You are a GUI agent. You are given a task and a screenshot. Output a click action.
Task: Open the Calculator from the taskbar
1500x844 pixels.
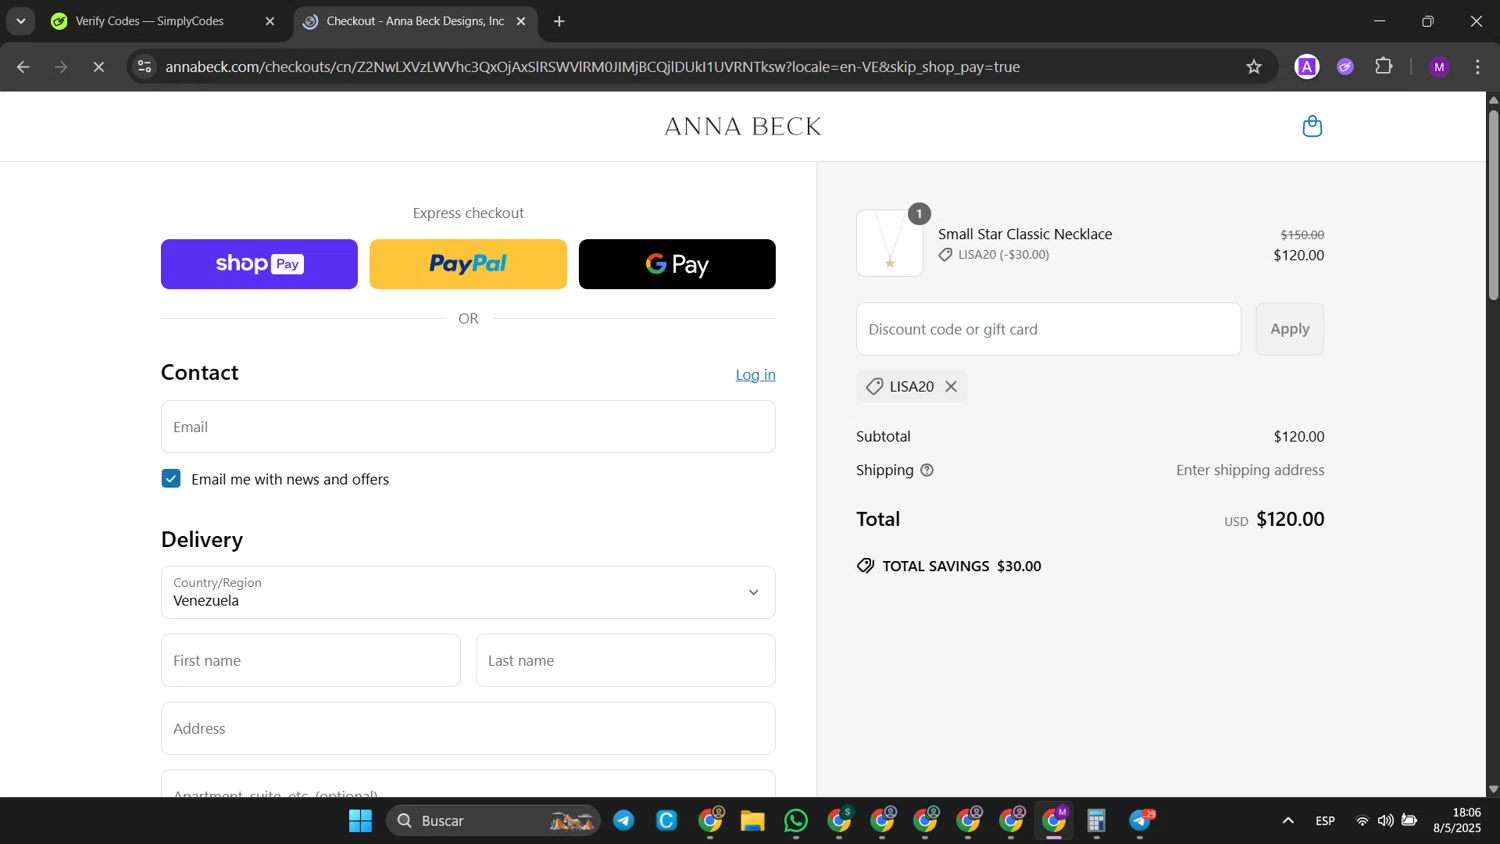coord(1097,821)
